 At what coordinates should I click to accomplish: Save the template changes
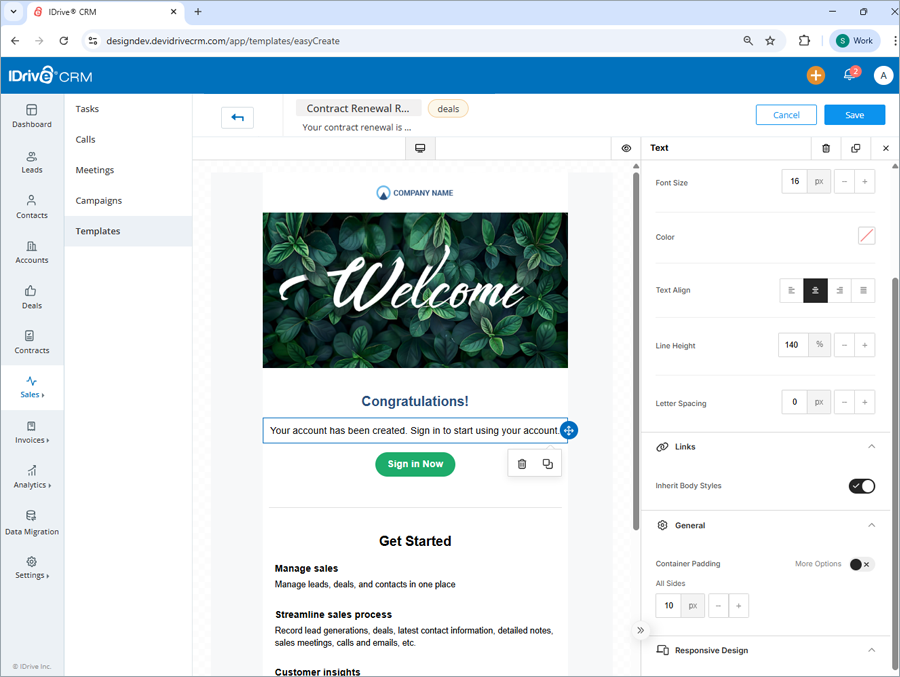click(x=854, y=114)
